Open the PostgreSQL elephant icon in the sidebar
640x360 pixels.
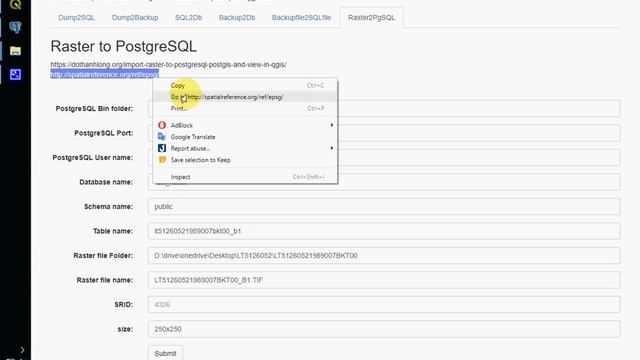pos(15,27)
